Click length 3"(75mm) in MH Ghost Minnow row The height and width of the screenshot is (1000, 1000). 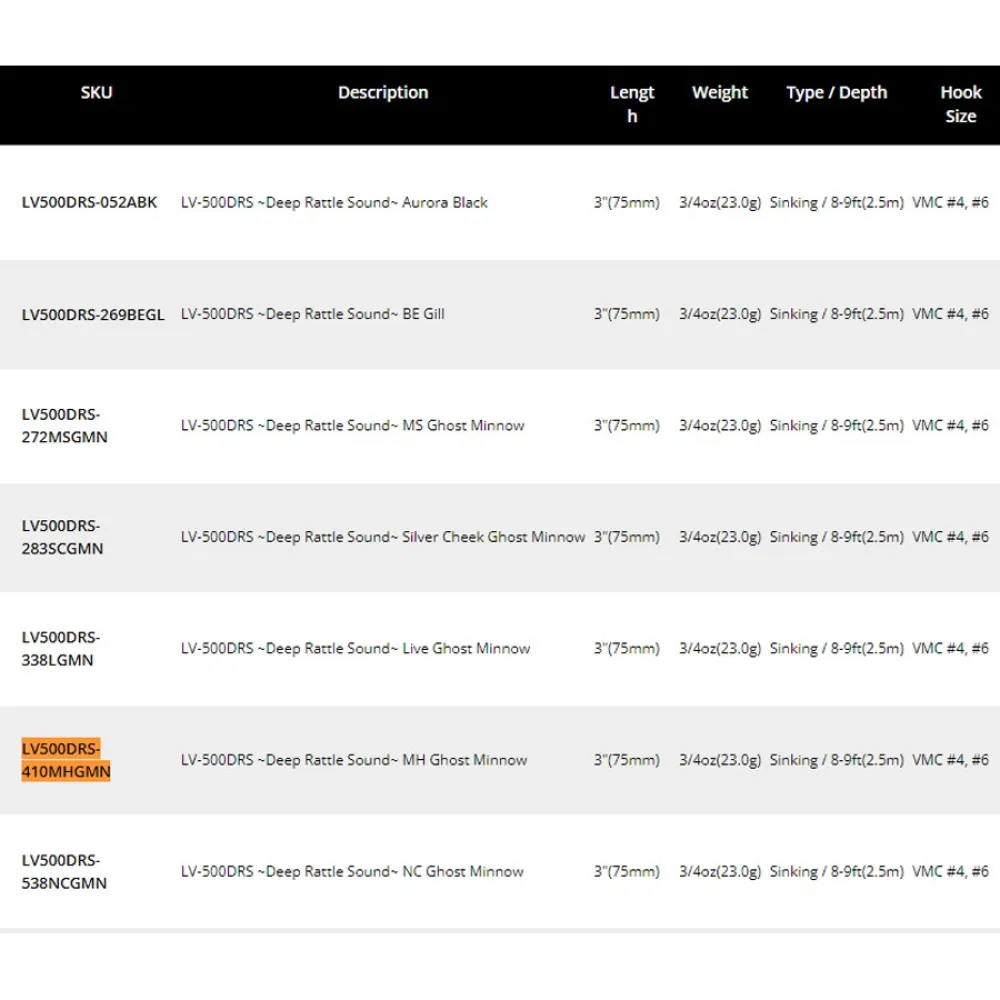(x=626, y=760)
